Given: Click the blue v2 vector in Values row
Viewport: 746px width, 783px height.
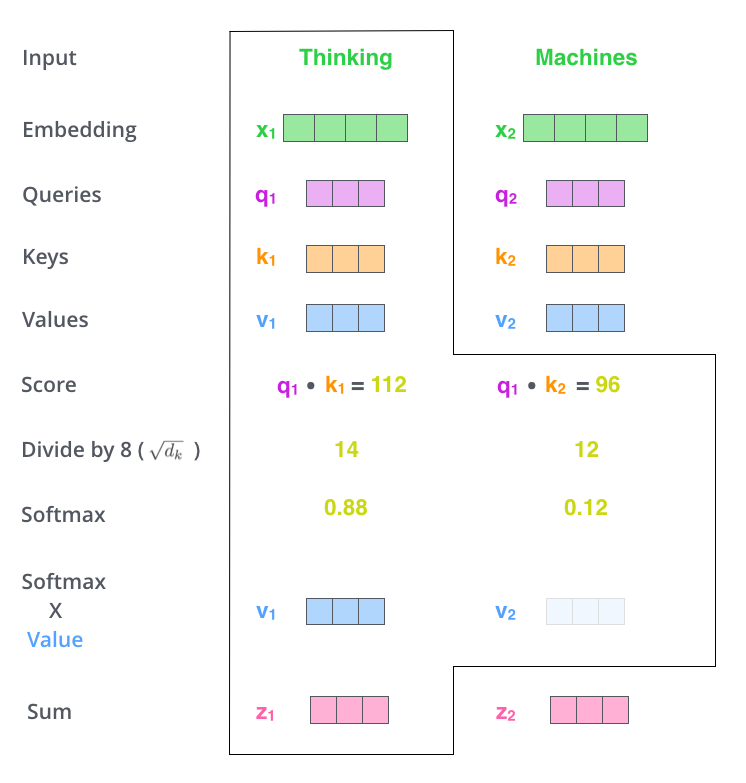Looking at the screenshot, I should [x=585, y=318].
